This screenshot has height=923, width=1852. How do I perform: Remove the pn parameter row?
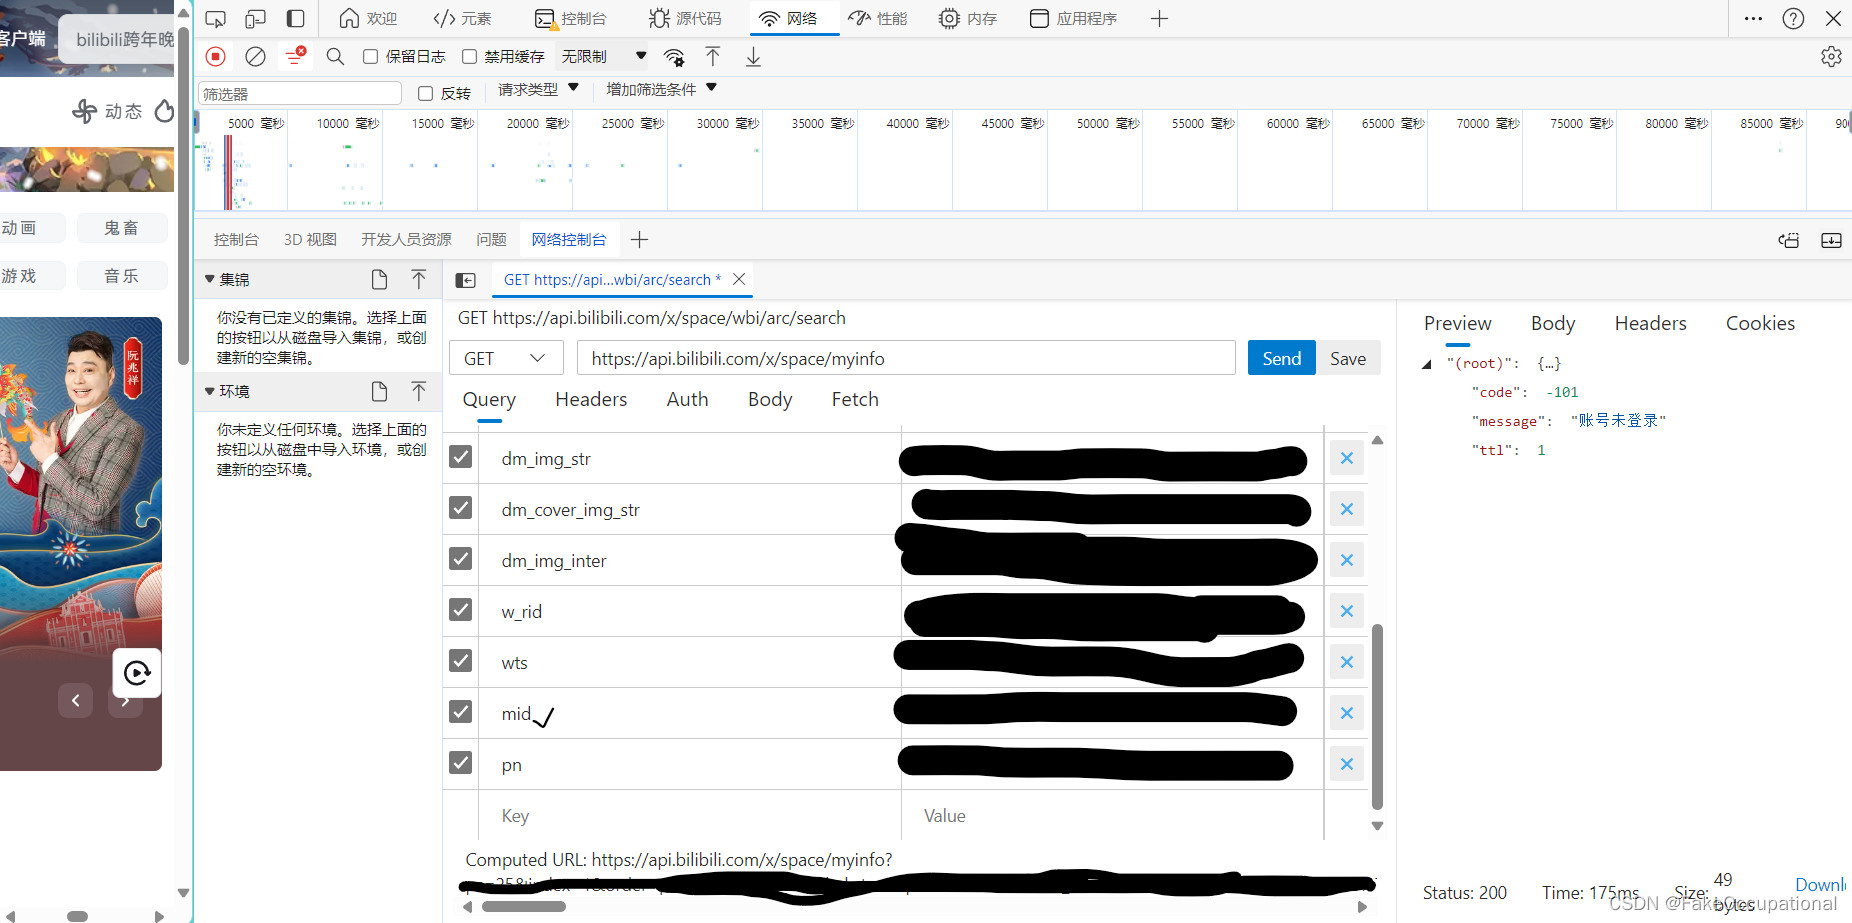click(1347, 764)
